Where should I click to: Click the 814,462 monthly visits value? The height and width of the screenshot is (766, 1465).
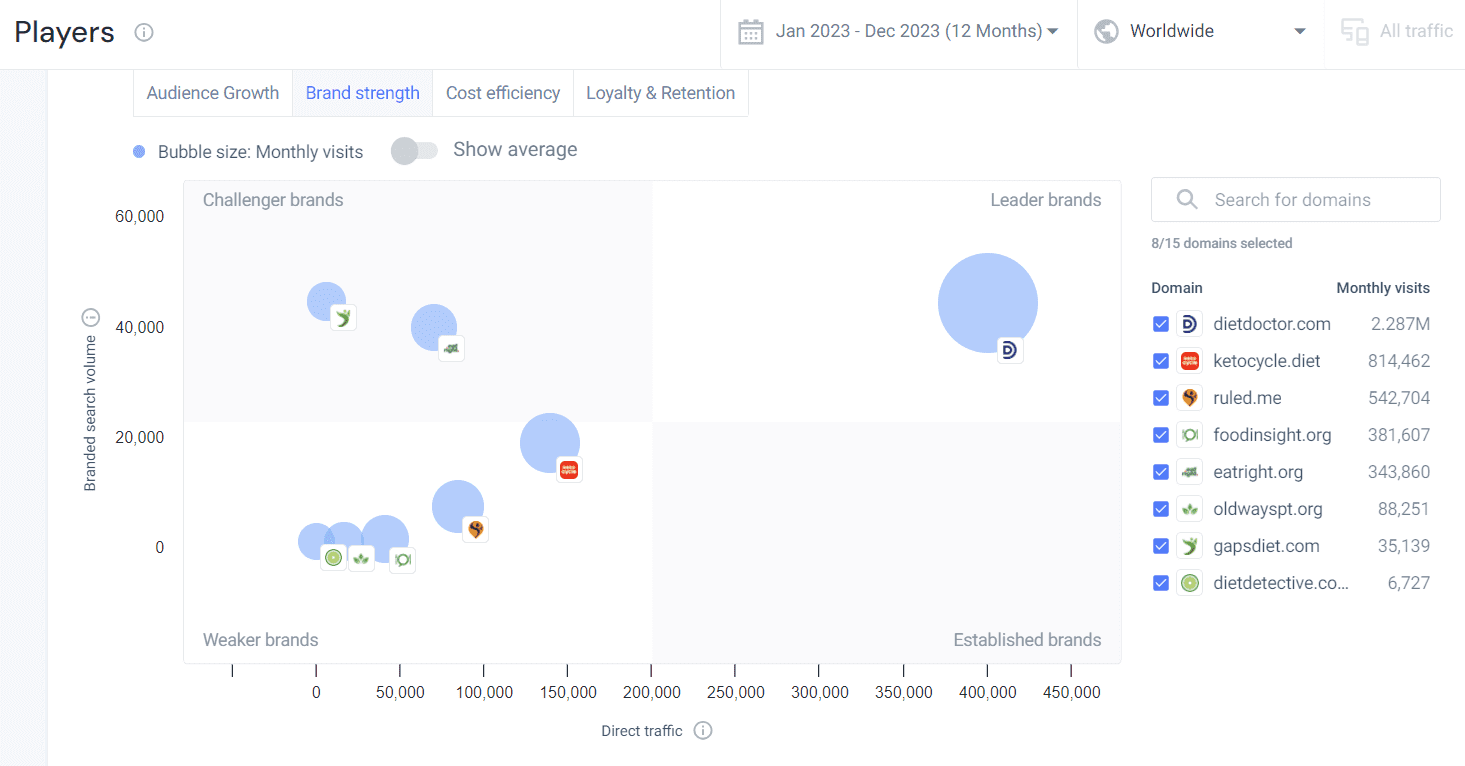[1399, 361]
